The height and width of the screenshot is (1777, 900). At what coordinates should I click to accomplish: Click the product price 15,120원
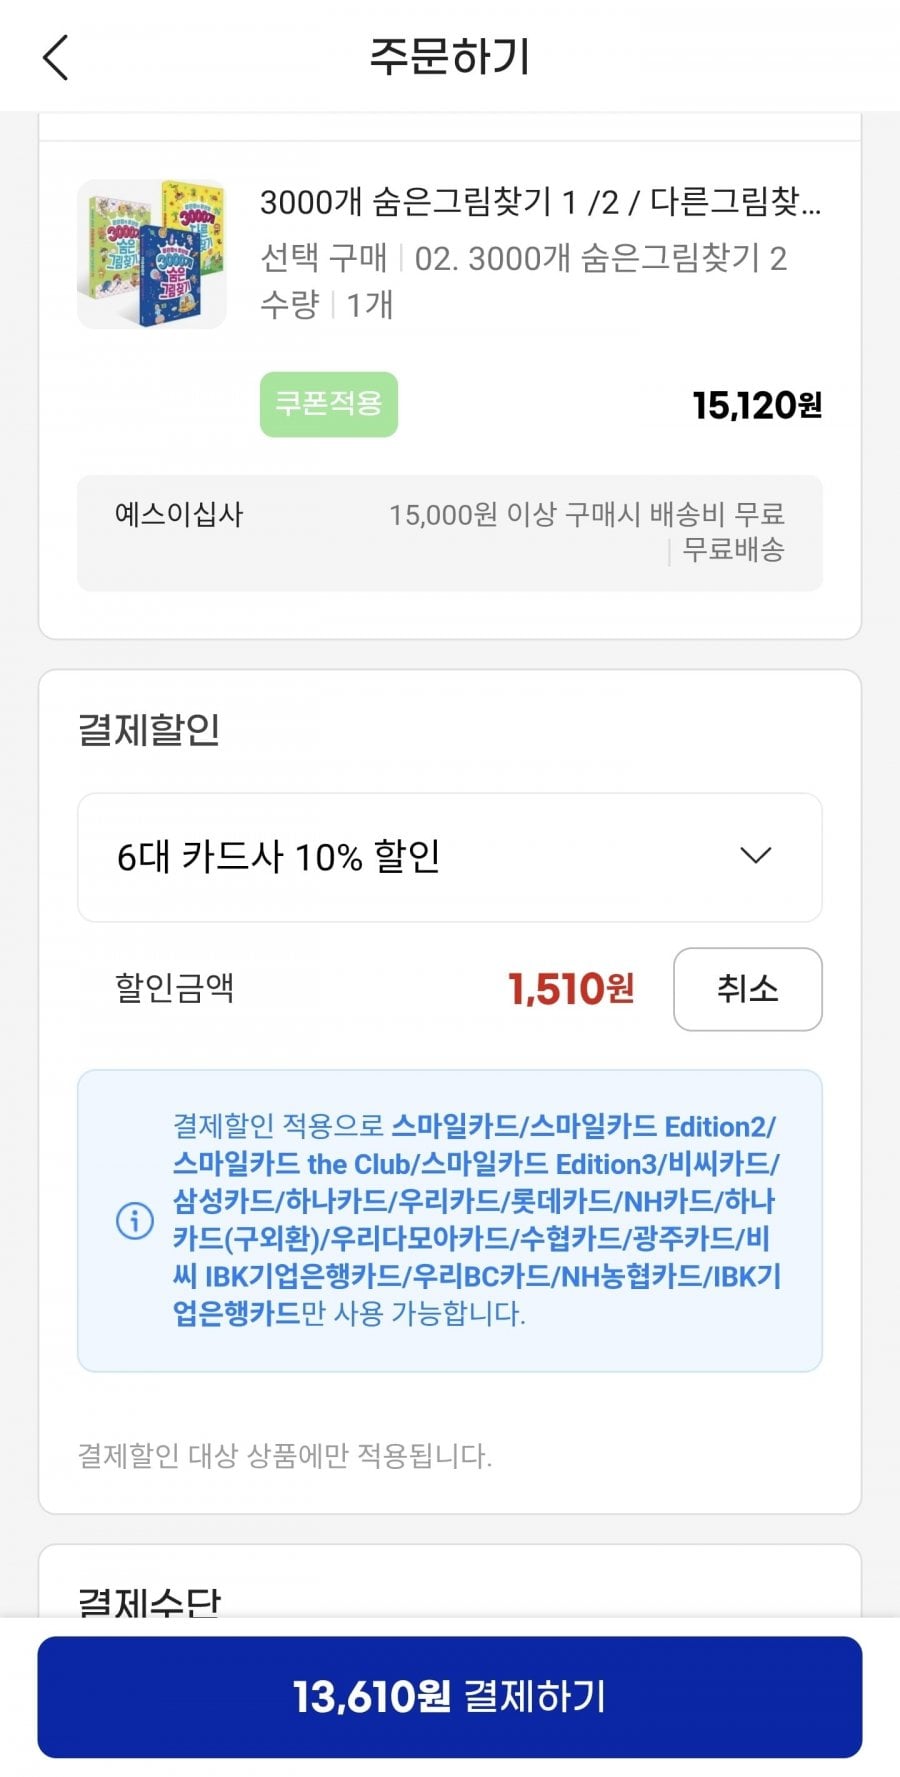[757, 405]
